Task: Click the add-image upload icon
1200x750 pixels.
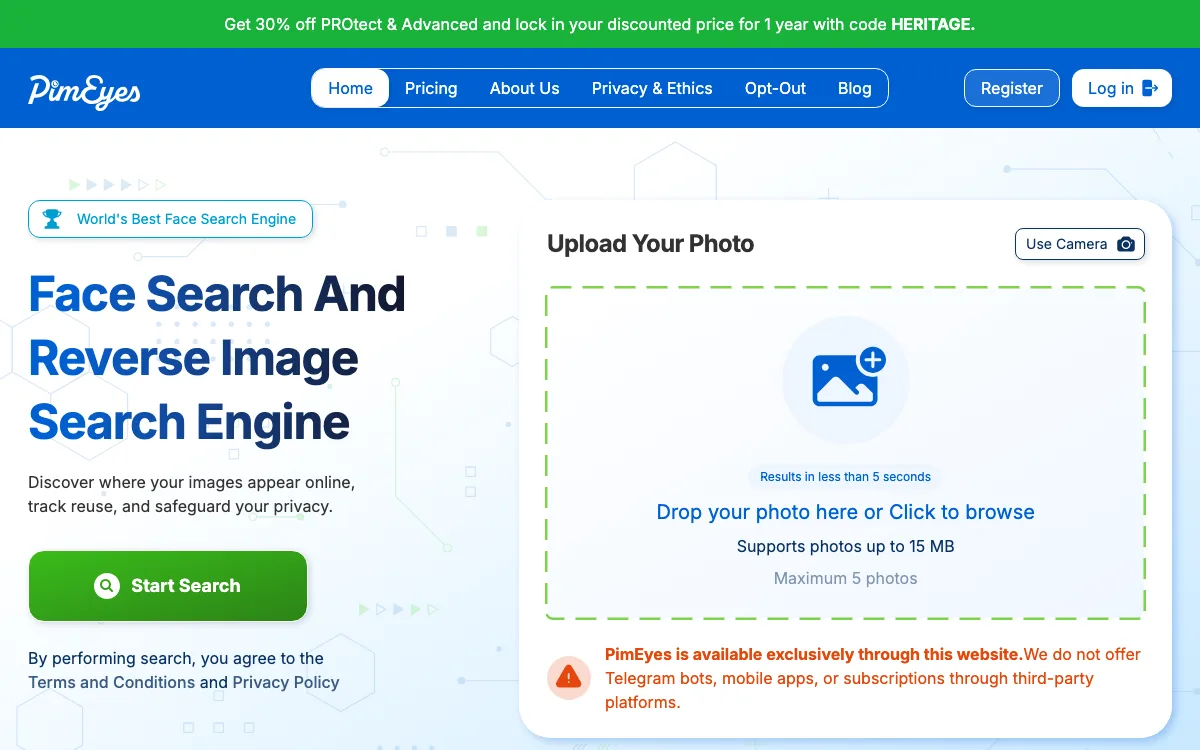Action: coord(849,376)
